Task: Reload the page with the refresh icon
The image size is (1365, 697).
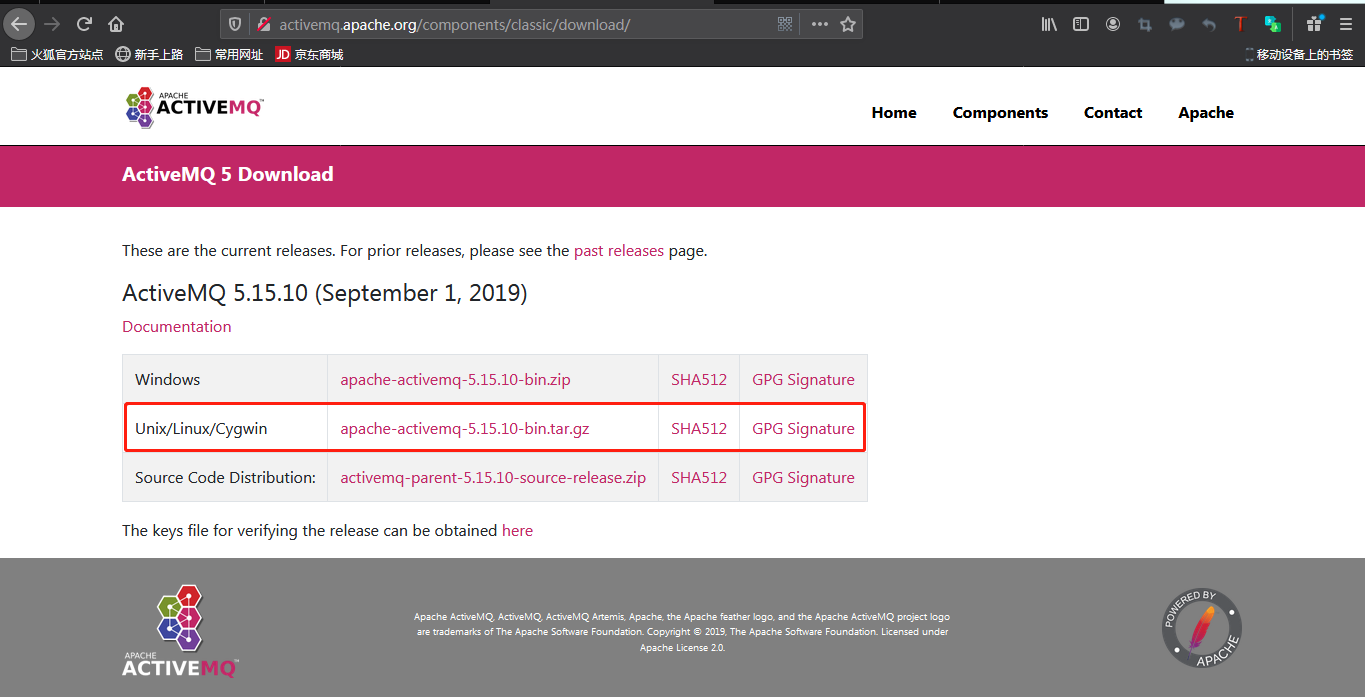Action: click(x=85, y=24)
